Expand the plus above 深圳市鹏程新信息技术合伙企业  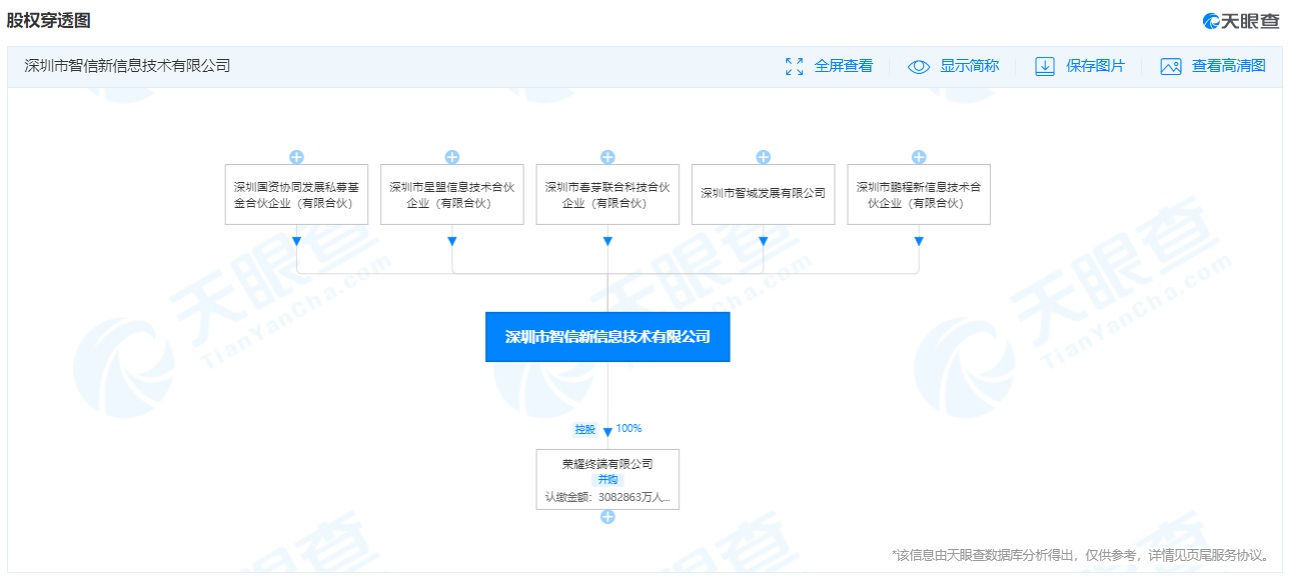pyautogui.click(x=919, y=157)
